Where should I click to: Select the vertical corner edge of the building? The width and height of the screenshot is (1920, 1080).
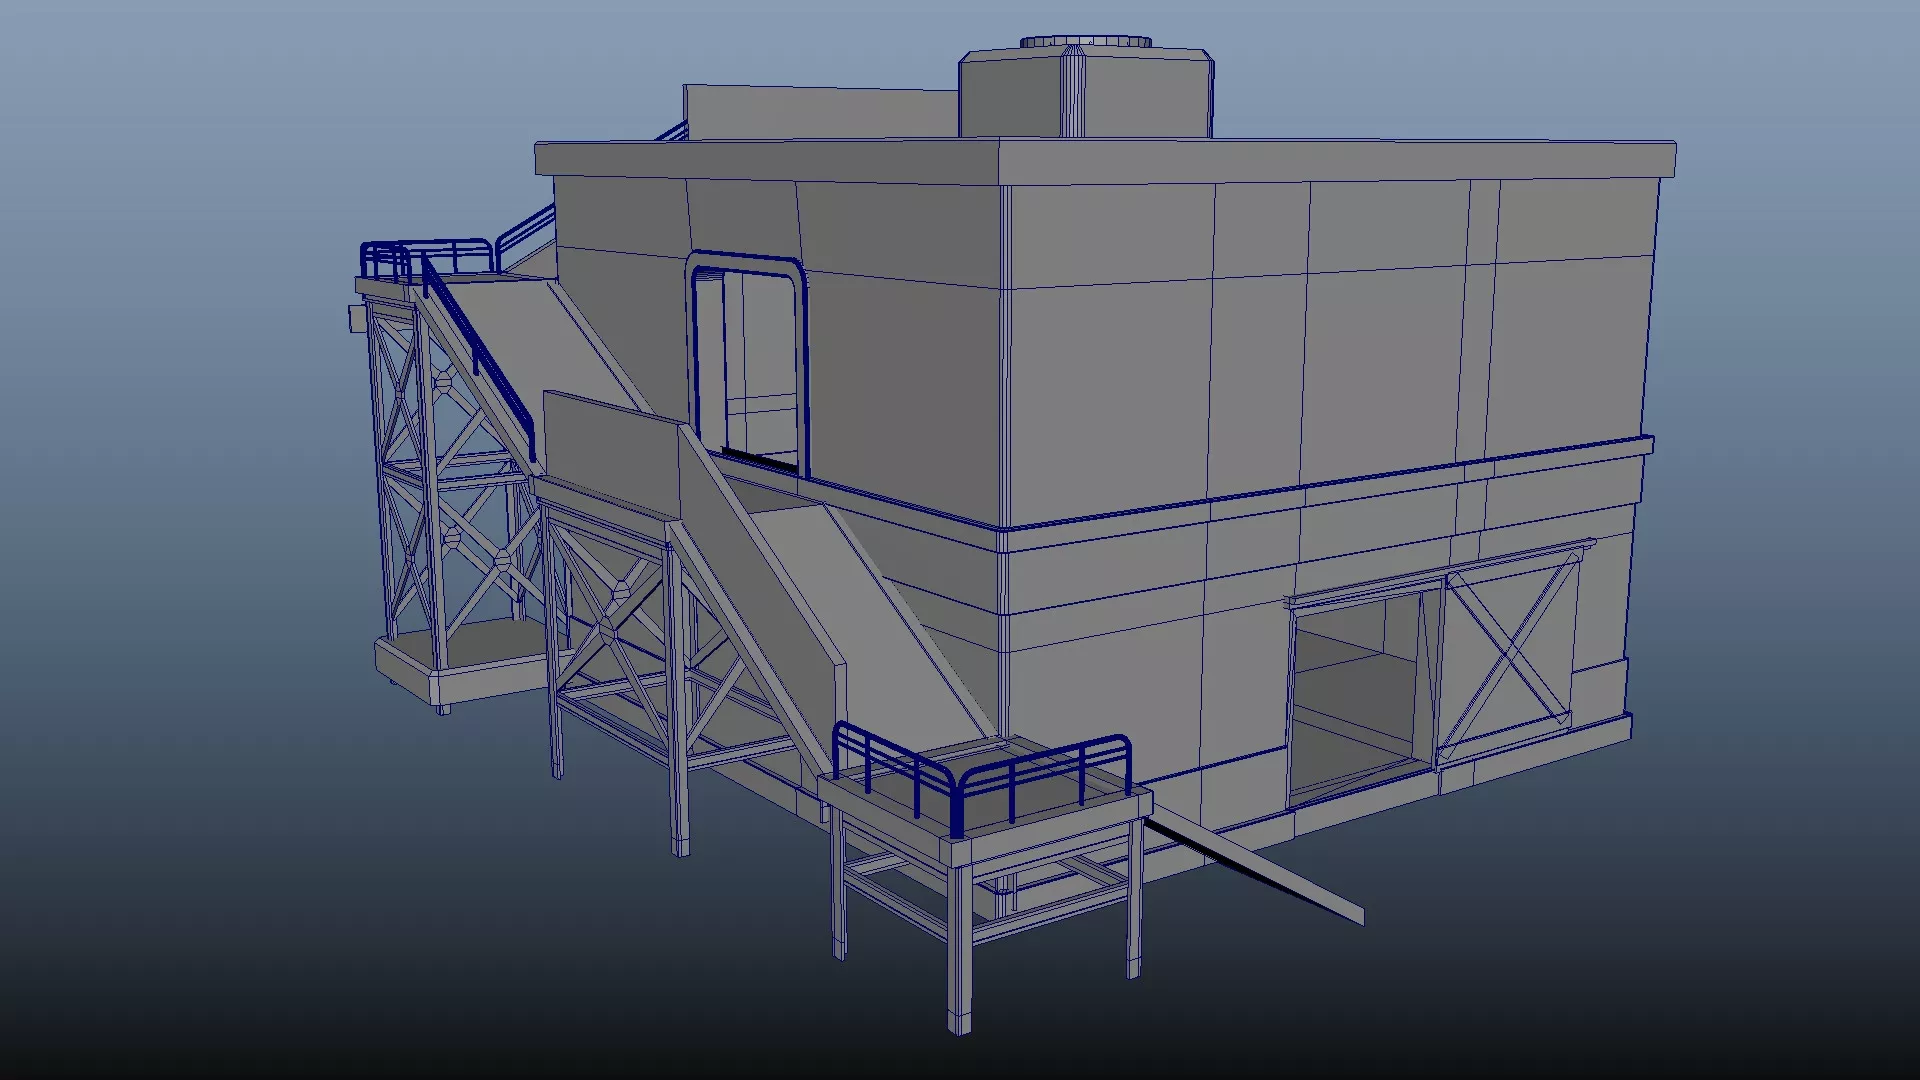tap(1004, 350)
